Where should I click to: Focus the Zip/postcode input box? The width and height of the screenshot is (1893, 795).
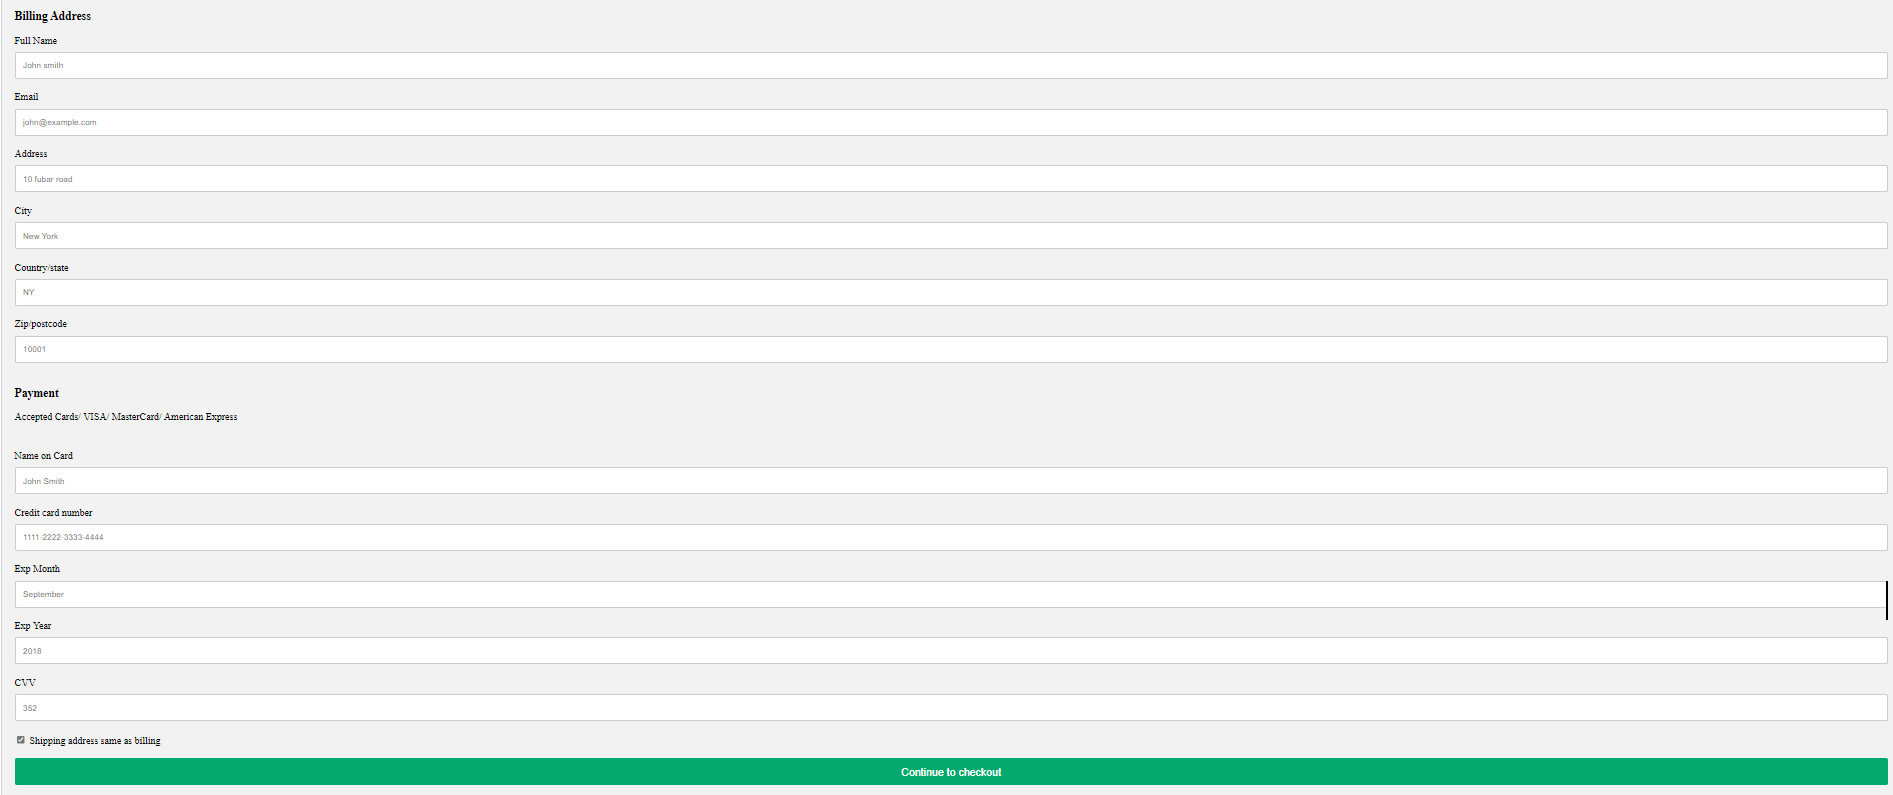click(950, 350)
